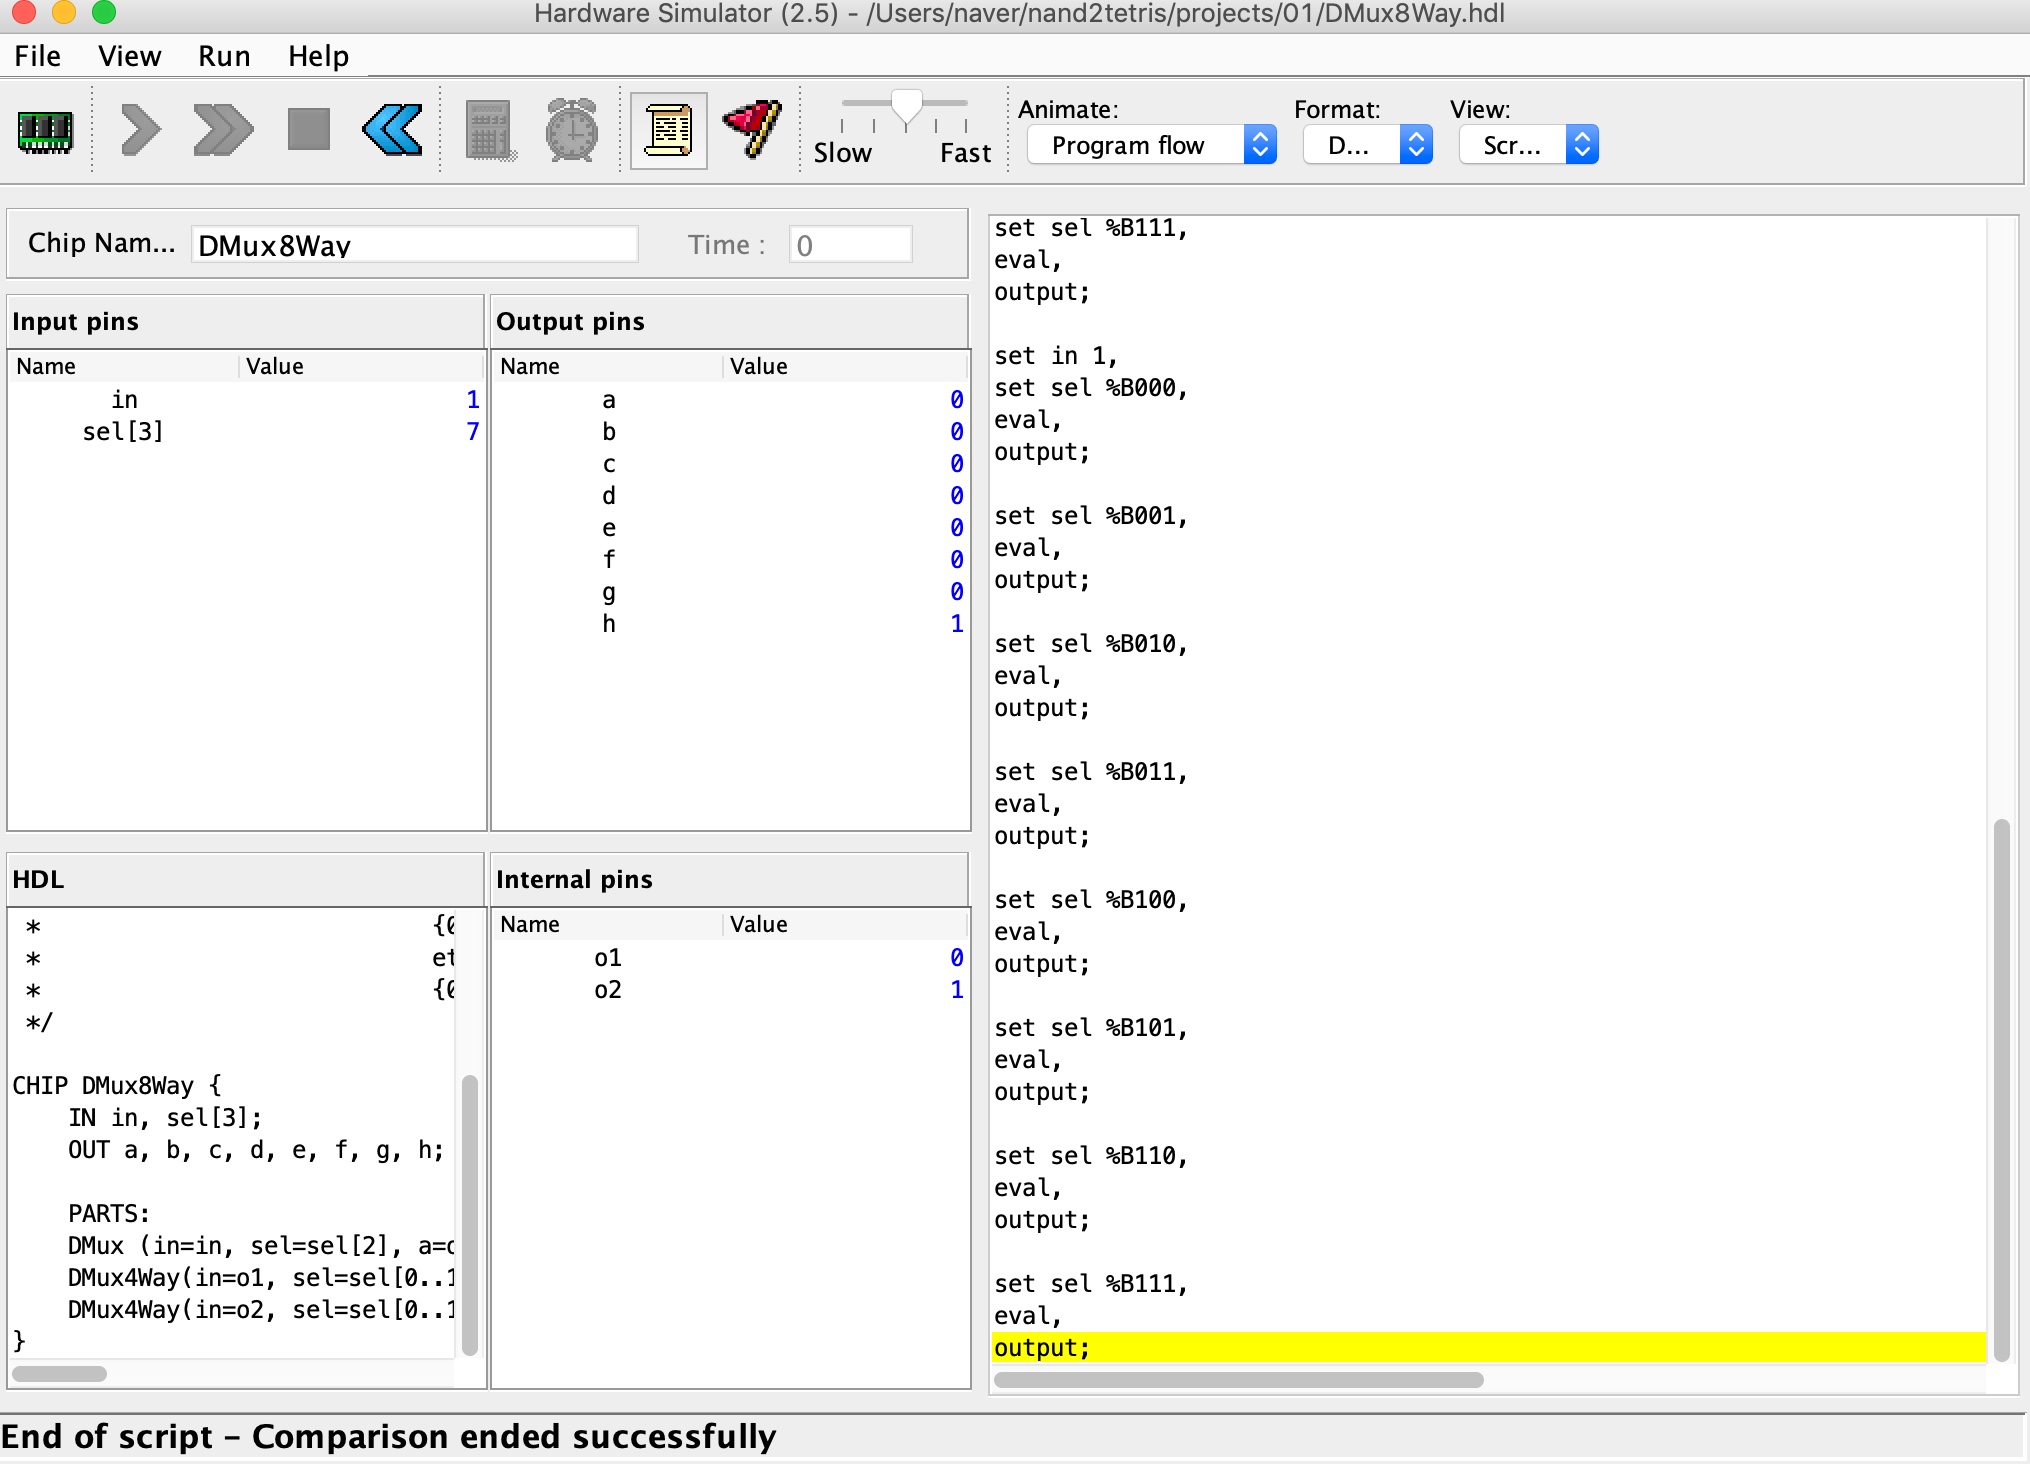Screen dimensions: 2030x1464
Task: Click the 'set sel %B000,' script line
Action: click(1090, 388)
